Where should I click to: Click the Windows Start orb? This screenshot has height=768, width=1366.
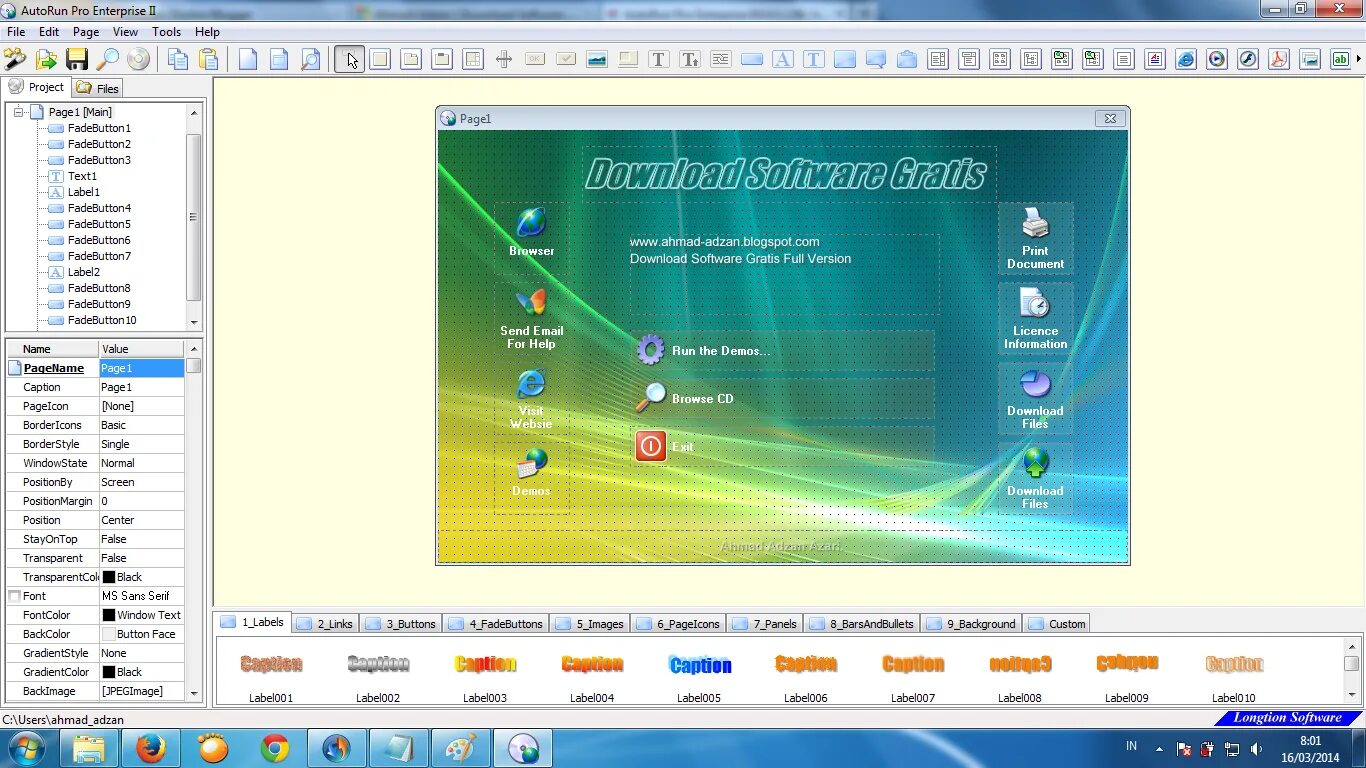(x=27, y=748)
